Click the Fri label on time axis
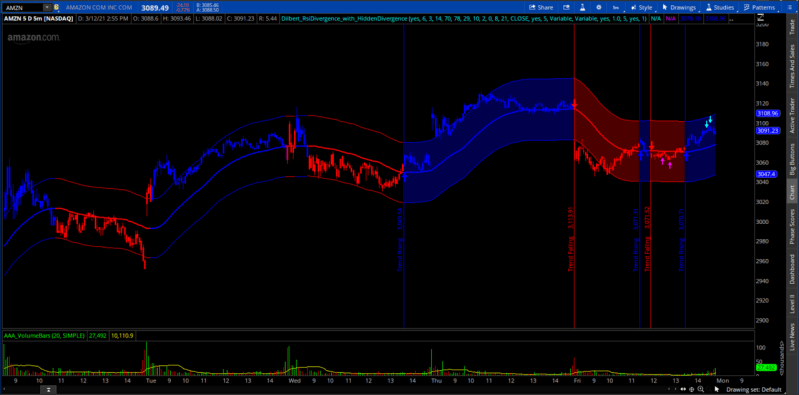799x395 pixels. click(x=577, y=380)
